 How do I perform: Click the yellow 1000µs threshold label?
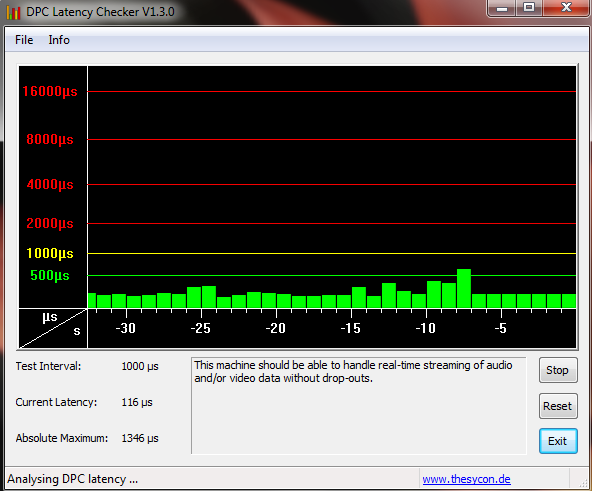pyautogui.click(x=50, y=253)
